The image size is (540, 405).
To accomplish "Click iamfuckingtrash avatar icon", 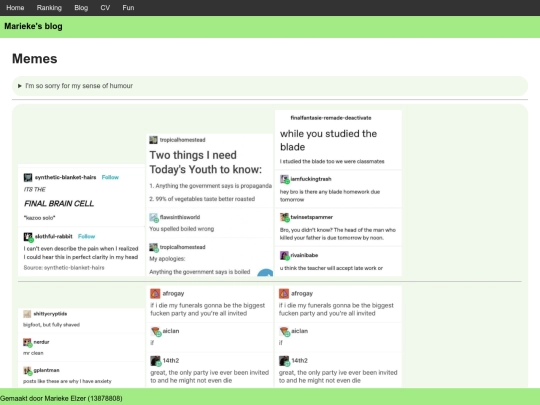I will pyautogui.click(x=284, y=179).
